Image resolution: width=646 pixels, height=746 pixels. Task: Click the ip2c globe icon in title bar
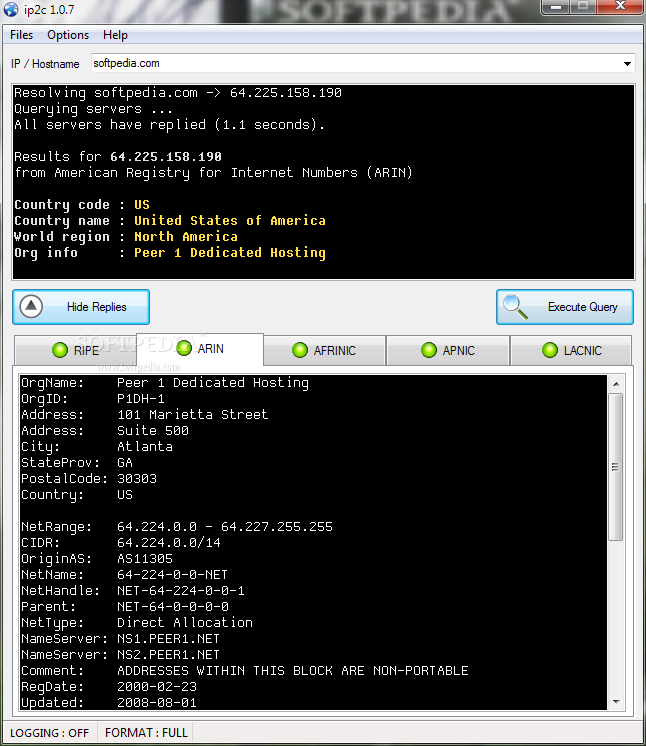11,9
